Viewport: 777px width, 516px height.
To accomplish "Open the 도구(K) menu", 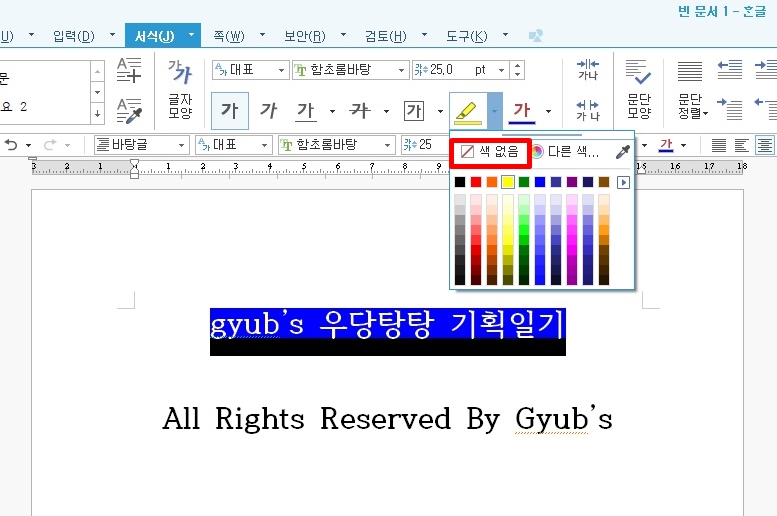I will coord(466,36).
